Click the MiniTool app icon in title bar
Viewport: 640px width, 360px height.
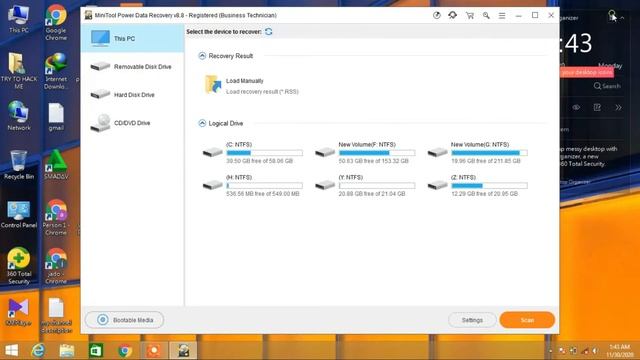click(88, 15)
